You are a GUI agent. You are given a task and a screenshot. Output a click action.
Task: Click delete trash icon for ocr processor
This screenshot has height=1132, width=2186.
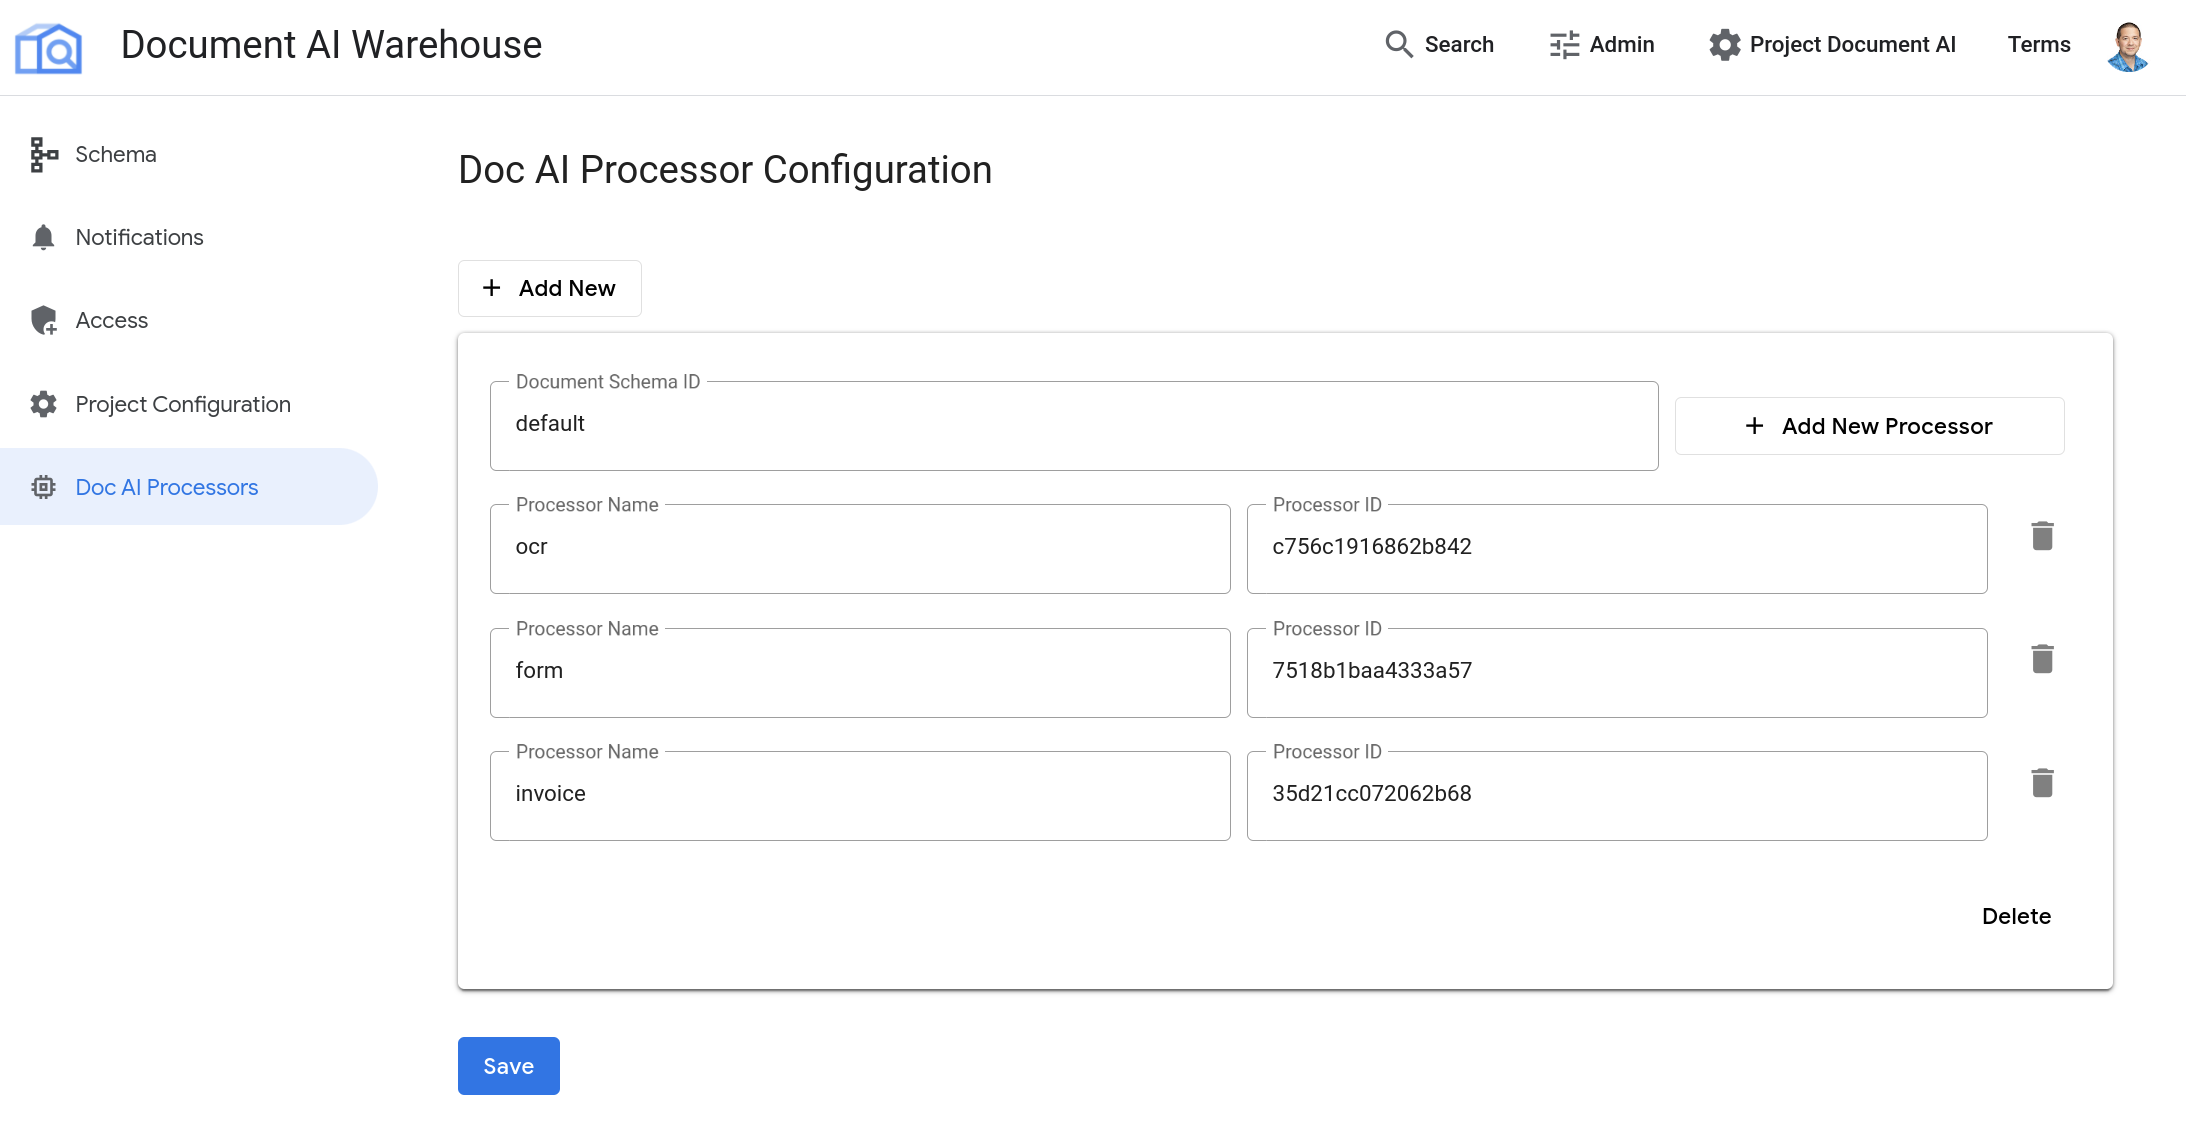click(x=2045, y=537)
